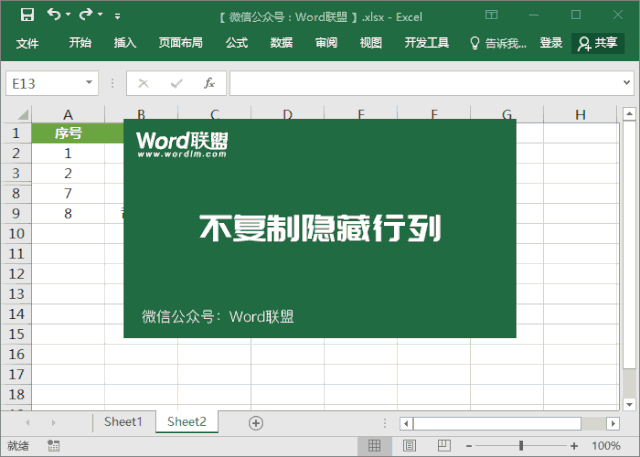Viewport: 640px width, 457px height.
Task: Click the 共享 share button
Action: 598,43
